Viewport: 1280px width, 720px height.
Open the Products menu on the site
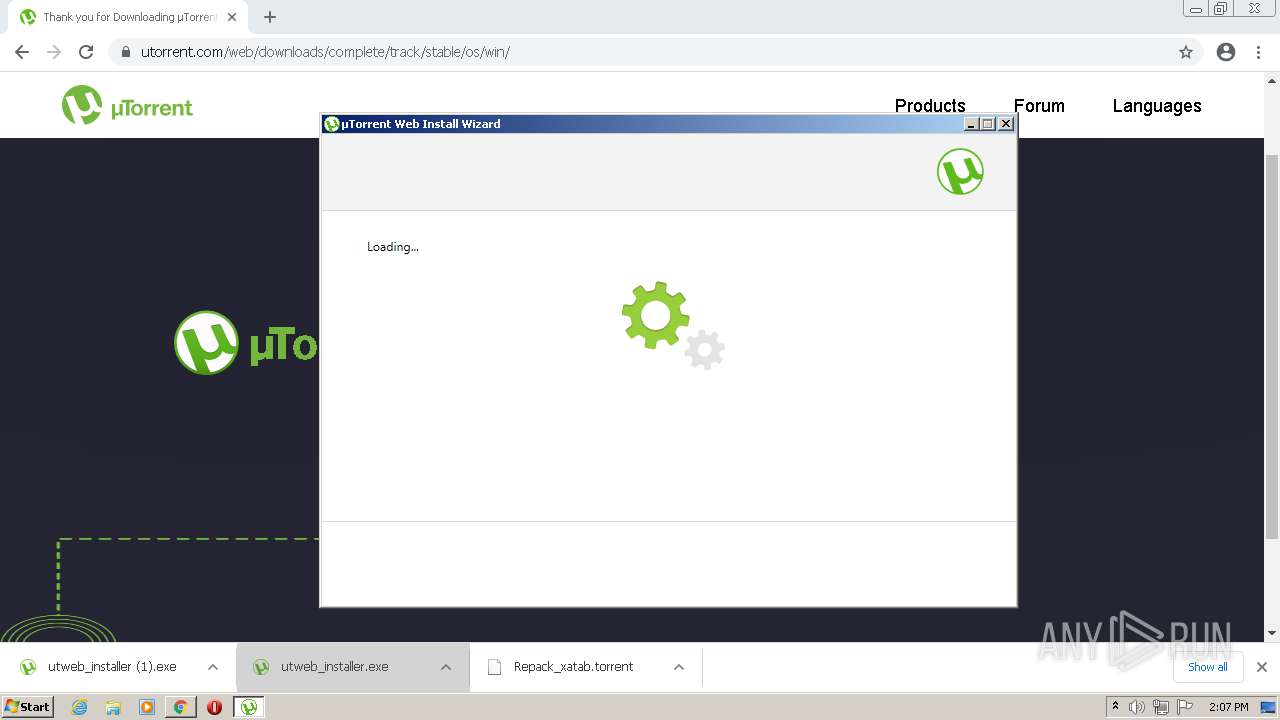click(930, 106)
